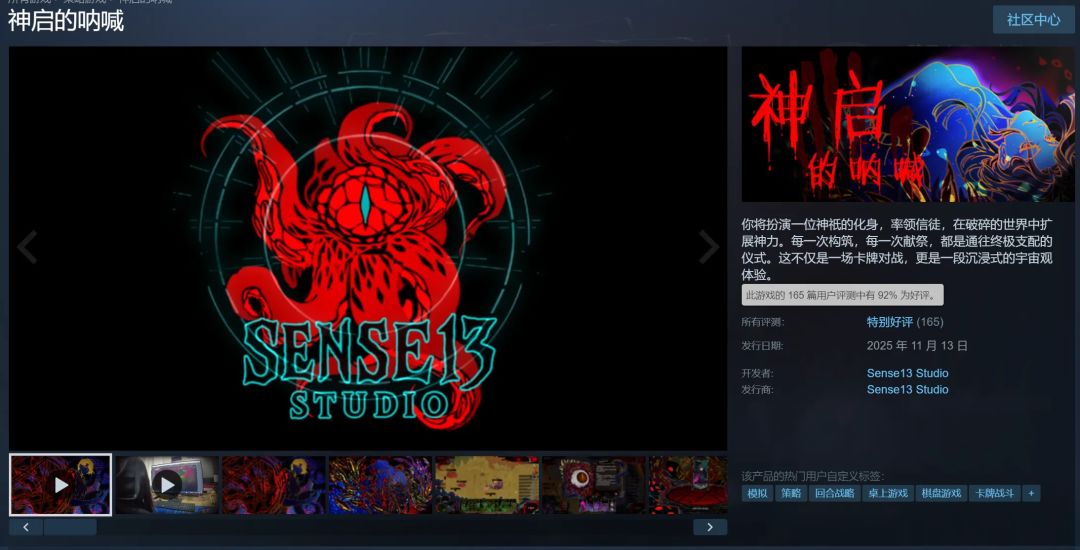Click the thumbnail strip scrollbar handle
Screen dimensions: 1080x550
pos(70,527)
